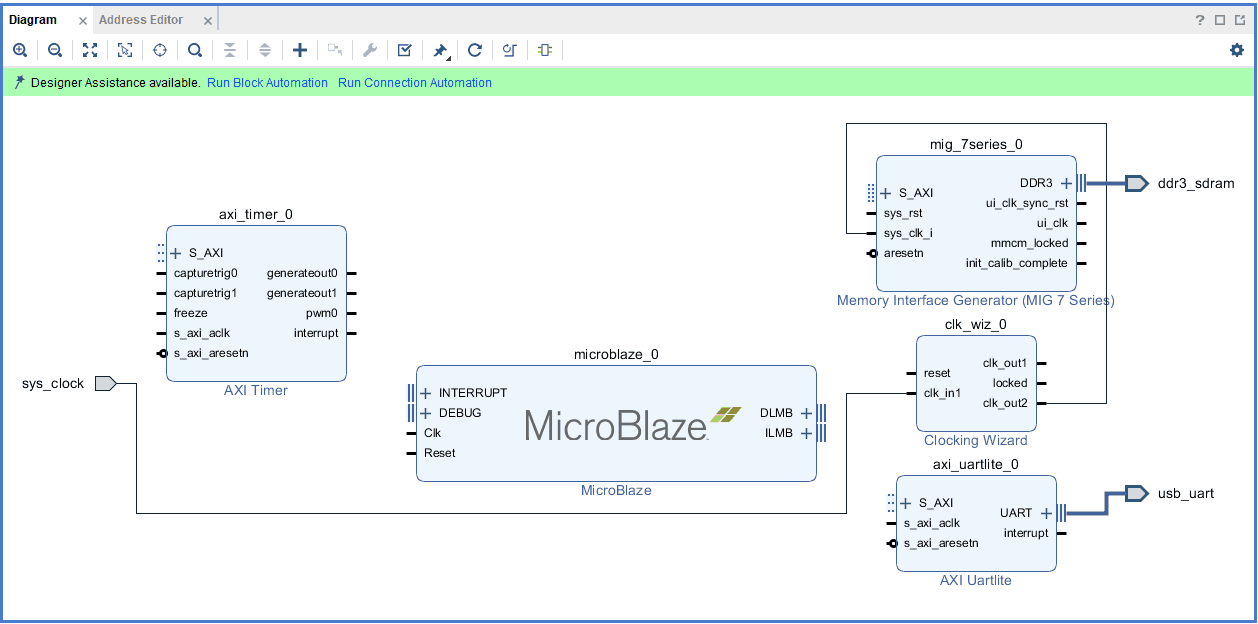Select the Diagram tab
The image size is (1258, 624).
click(x=33, y=20)
